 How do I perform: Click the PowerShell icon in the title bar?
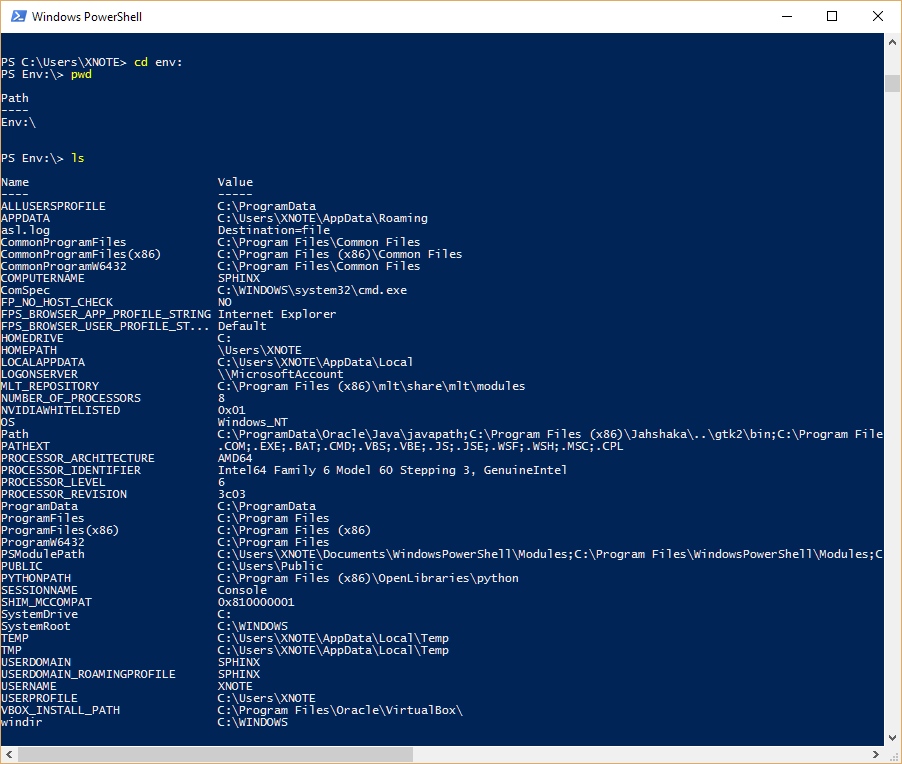click(x=18, y=16)
